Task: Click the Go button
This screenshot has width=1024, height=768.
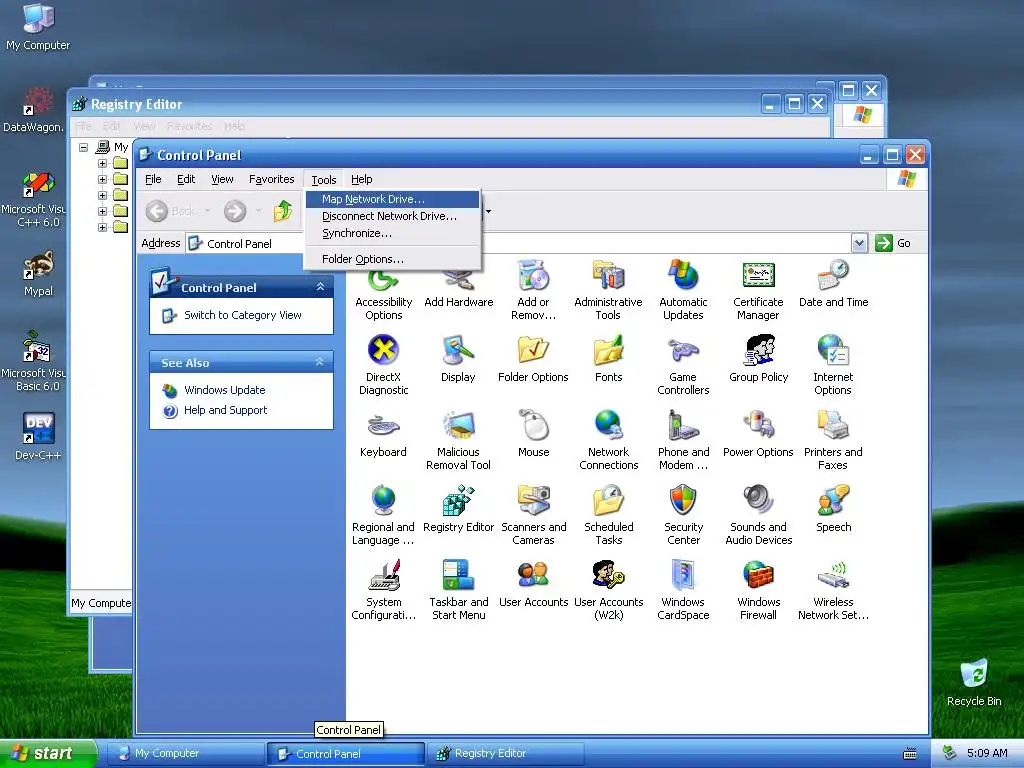Action: tap(893, 243)
